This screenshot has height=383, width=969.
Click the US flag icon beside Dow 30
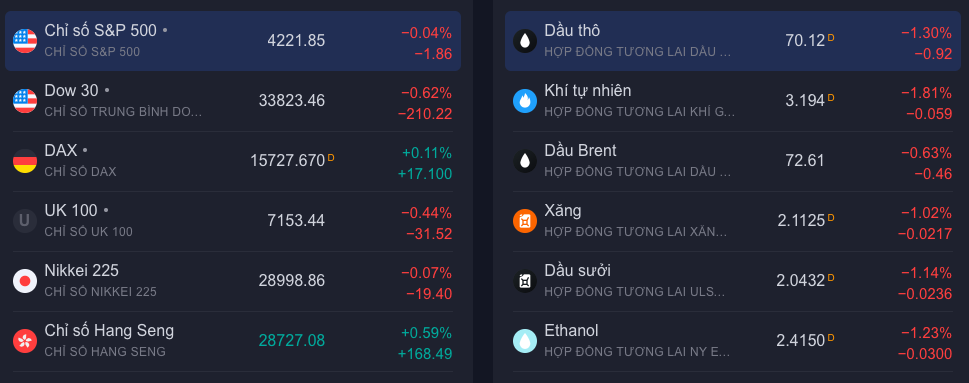pyautogui.click(x=25, y=101)
